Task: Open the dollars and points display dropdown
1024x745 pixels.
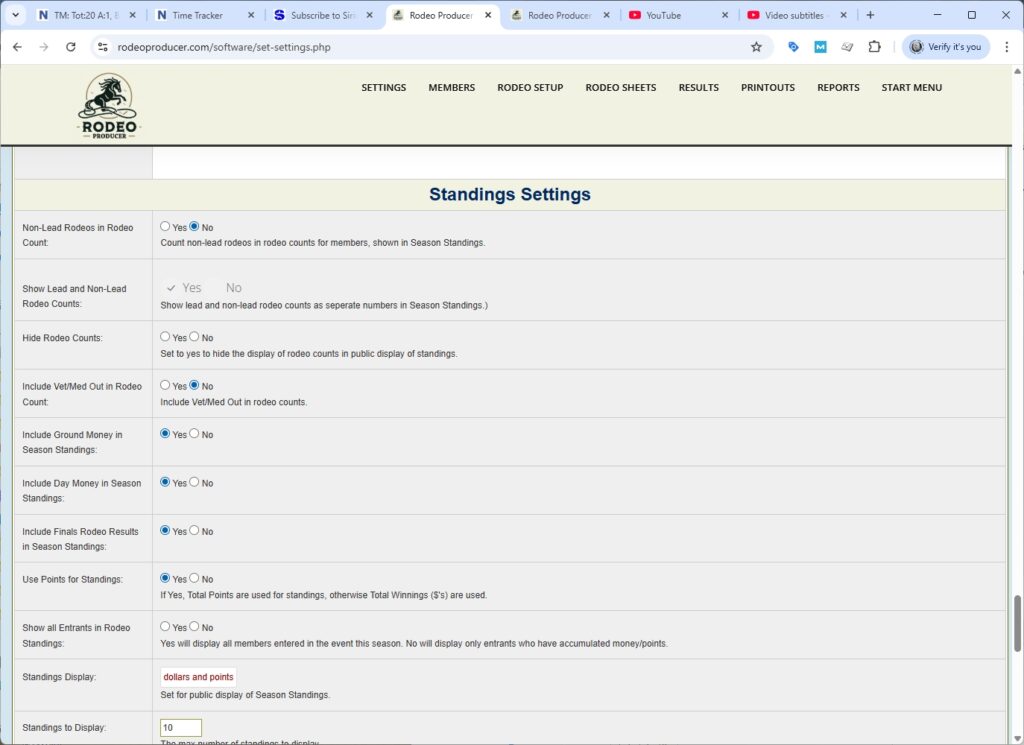Action: 197,676
